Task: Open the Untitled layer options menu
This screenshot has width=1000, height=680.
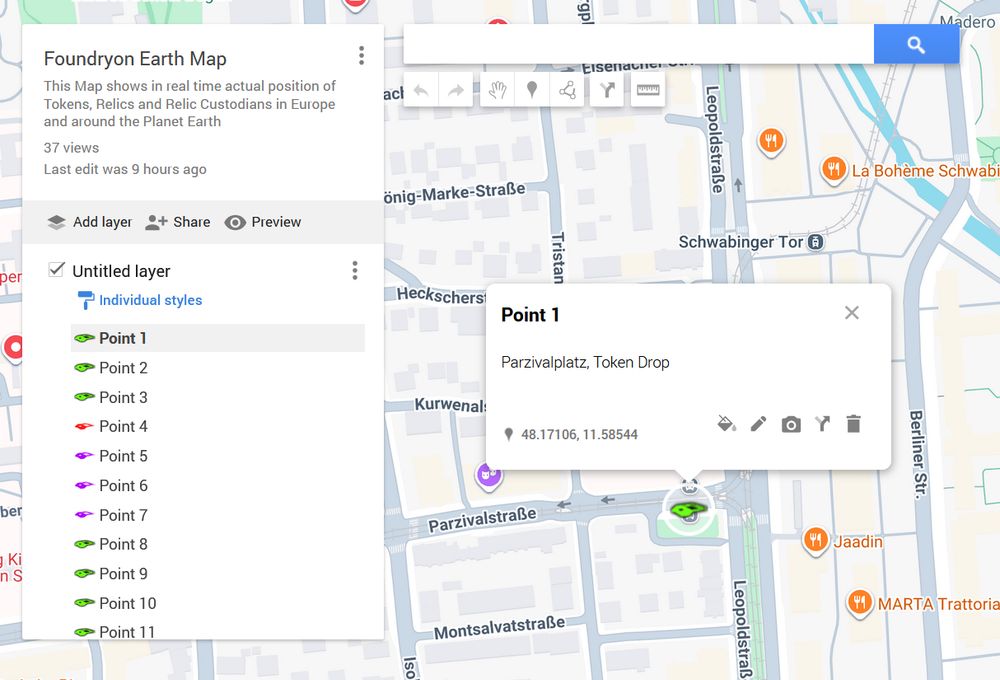Action: pyautogui.click(x=355, y=270)
